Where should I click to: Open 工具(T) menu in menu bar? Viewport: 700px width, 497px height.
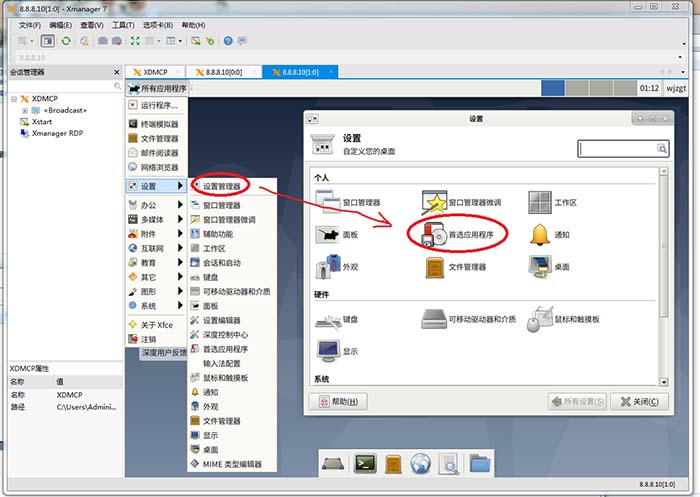[x=123, y=25]
